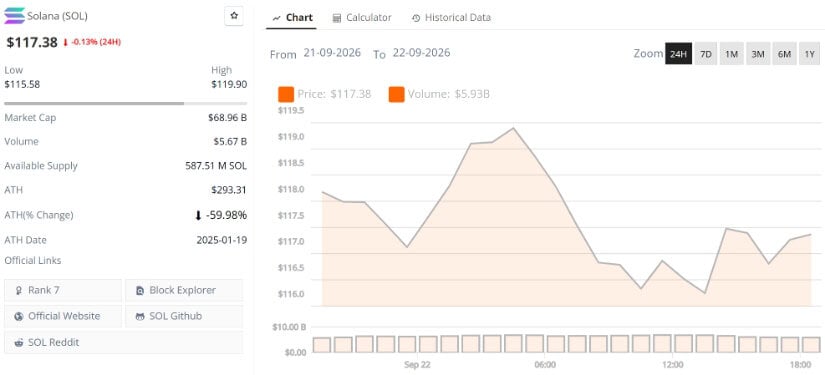Open the SOL Github link
Viewport: 825px width, 375px height.
coord(184,316)
